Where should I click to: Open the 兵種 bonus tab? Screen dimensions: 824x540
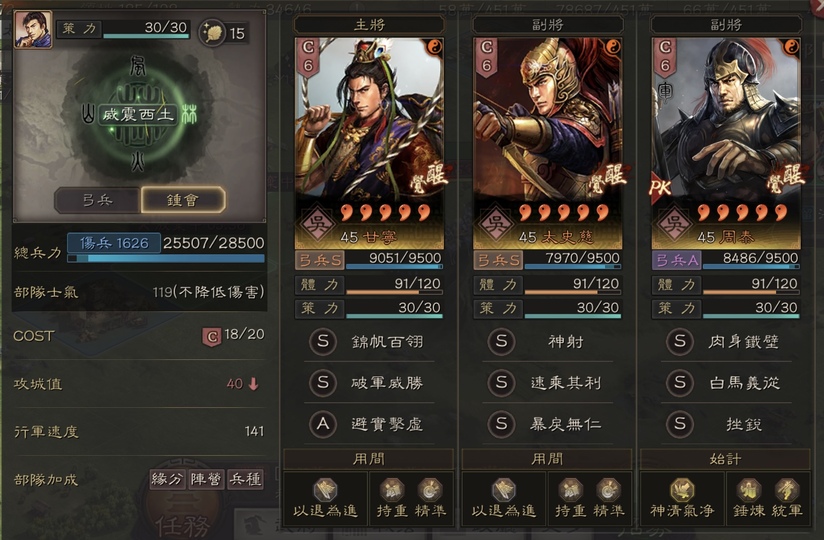[245, 479]
